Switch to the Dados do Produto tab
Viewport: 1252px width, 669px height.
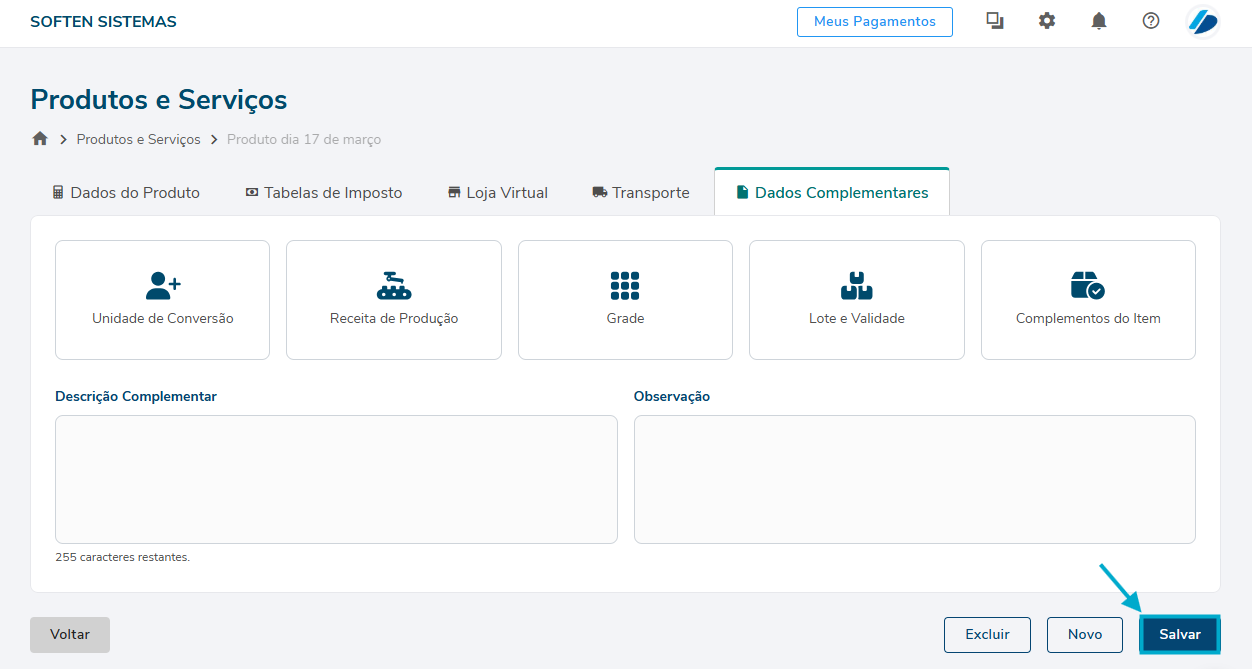click(x=126, y=192)
